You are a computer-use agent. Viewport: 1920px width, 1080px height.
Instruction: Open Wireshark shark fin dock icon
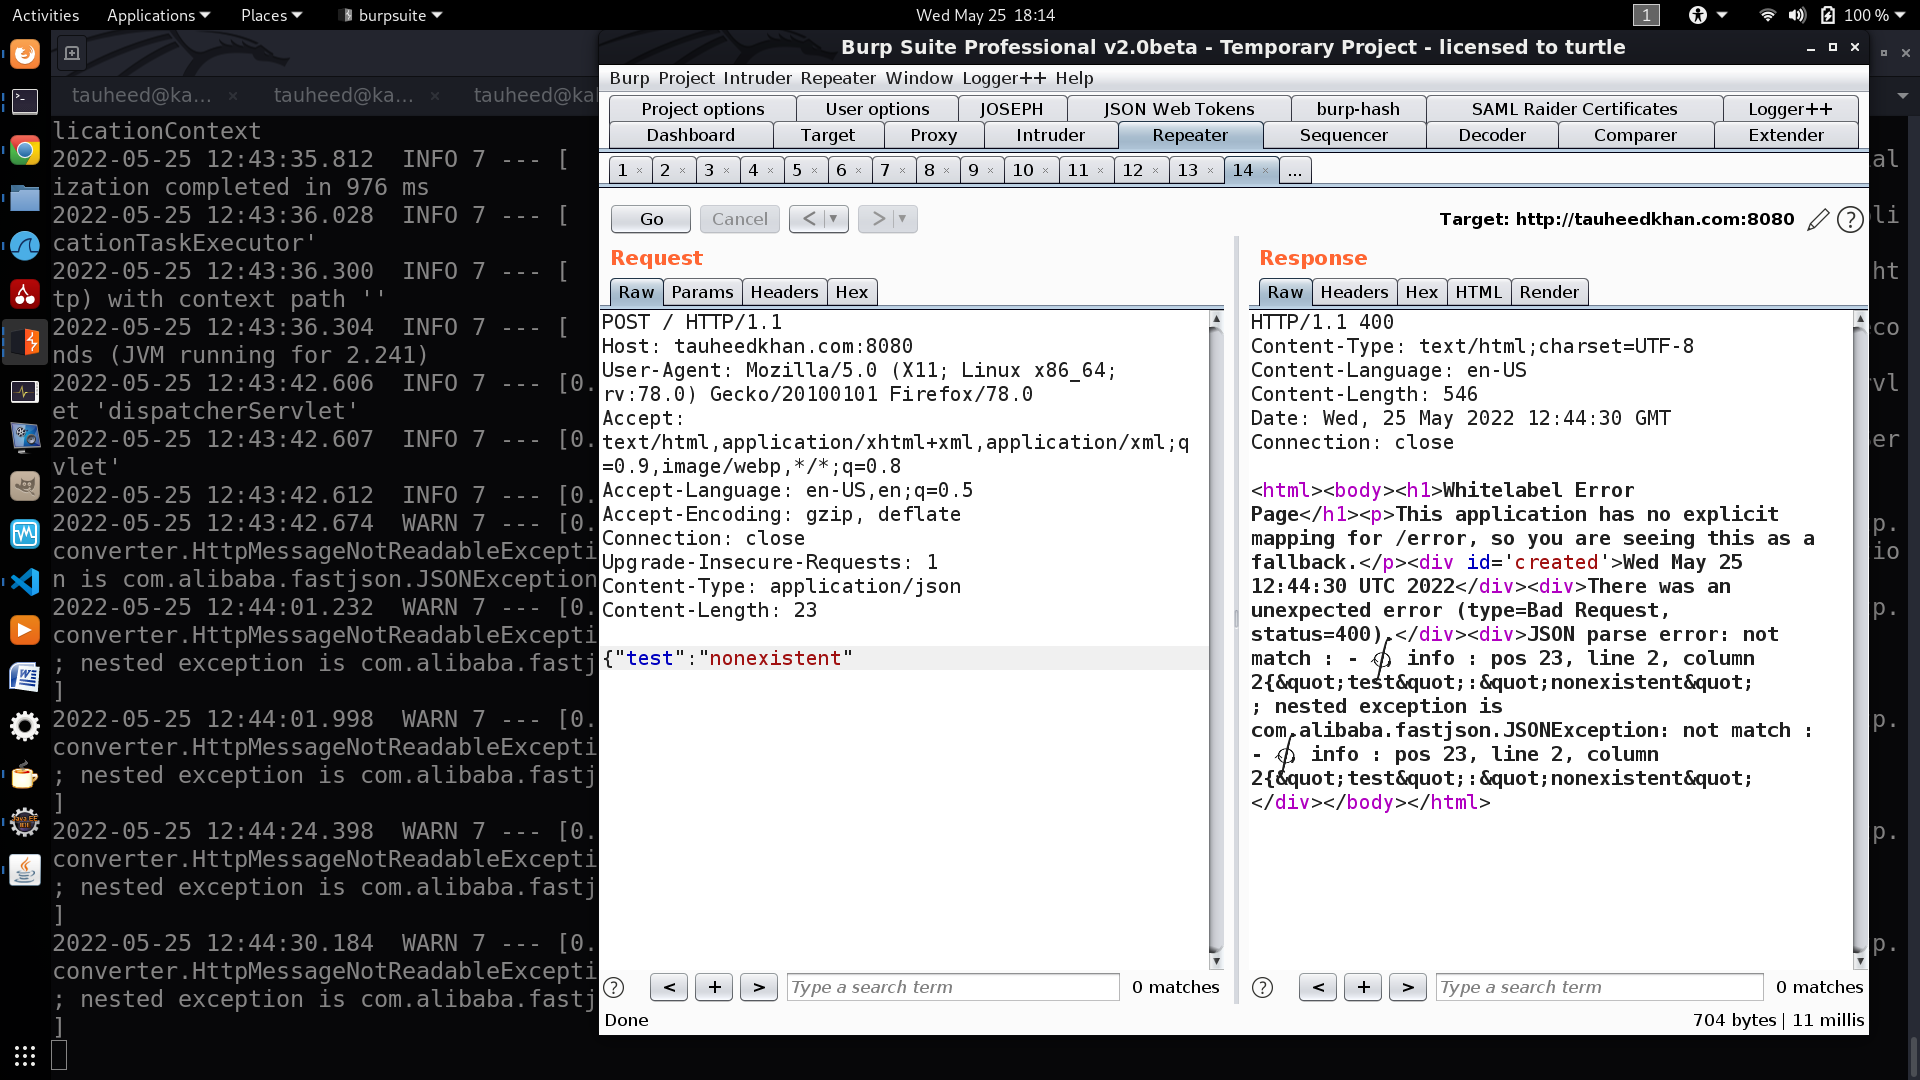(25, 246)
